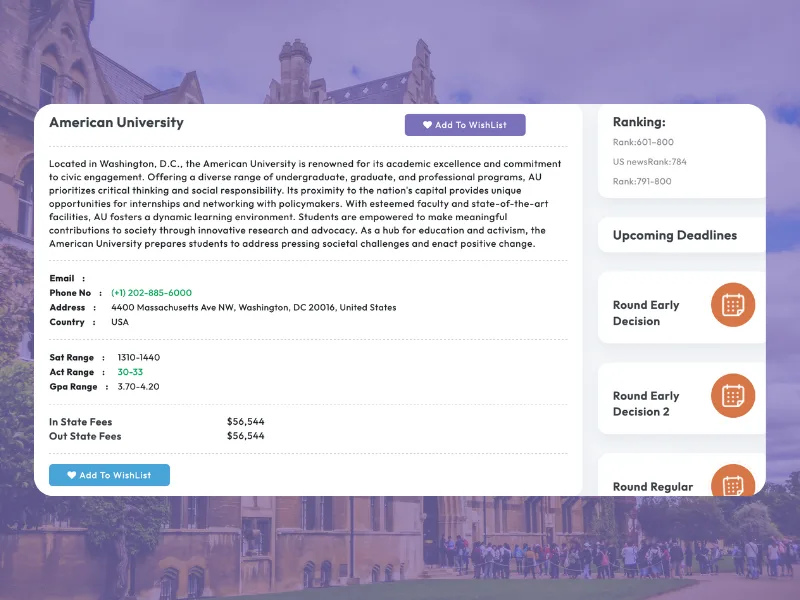Click the Ranking heading
This screenshot has width=800, height=600.
[639, 122]
